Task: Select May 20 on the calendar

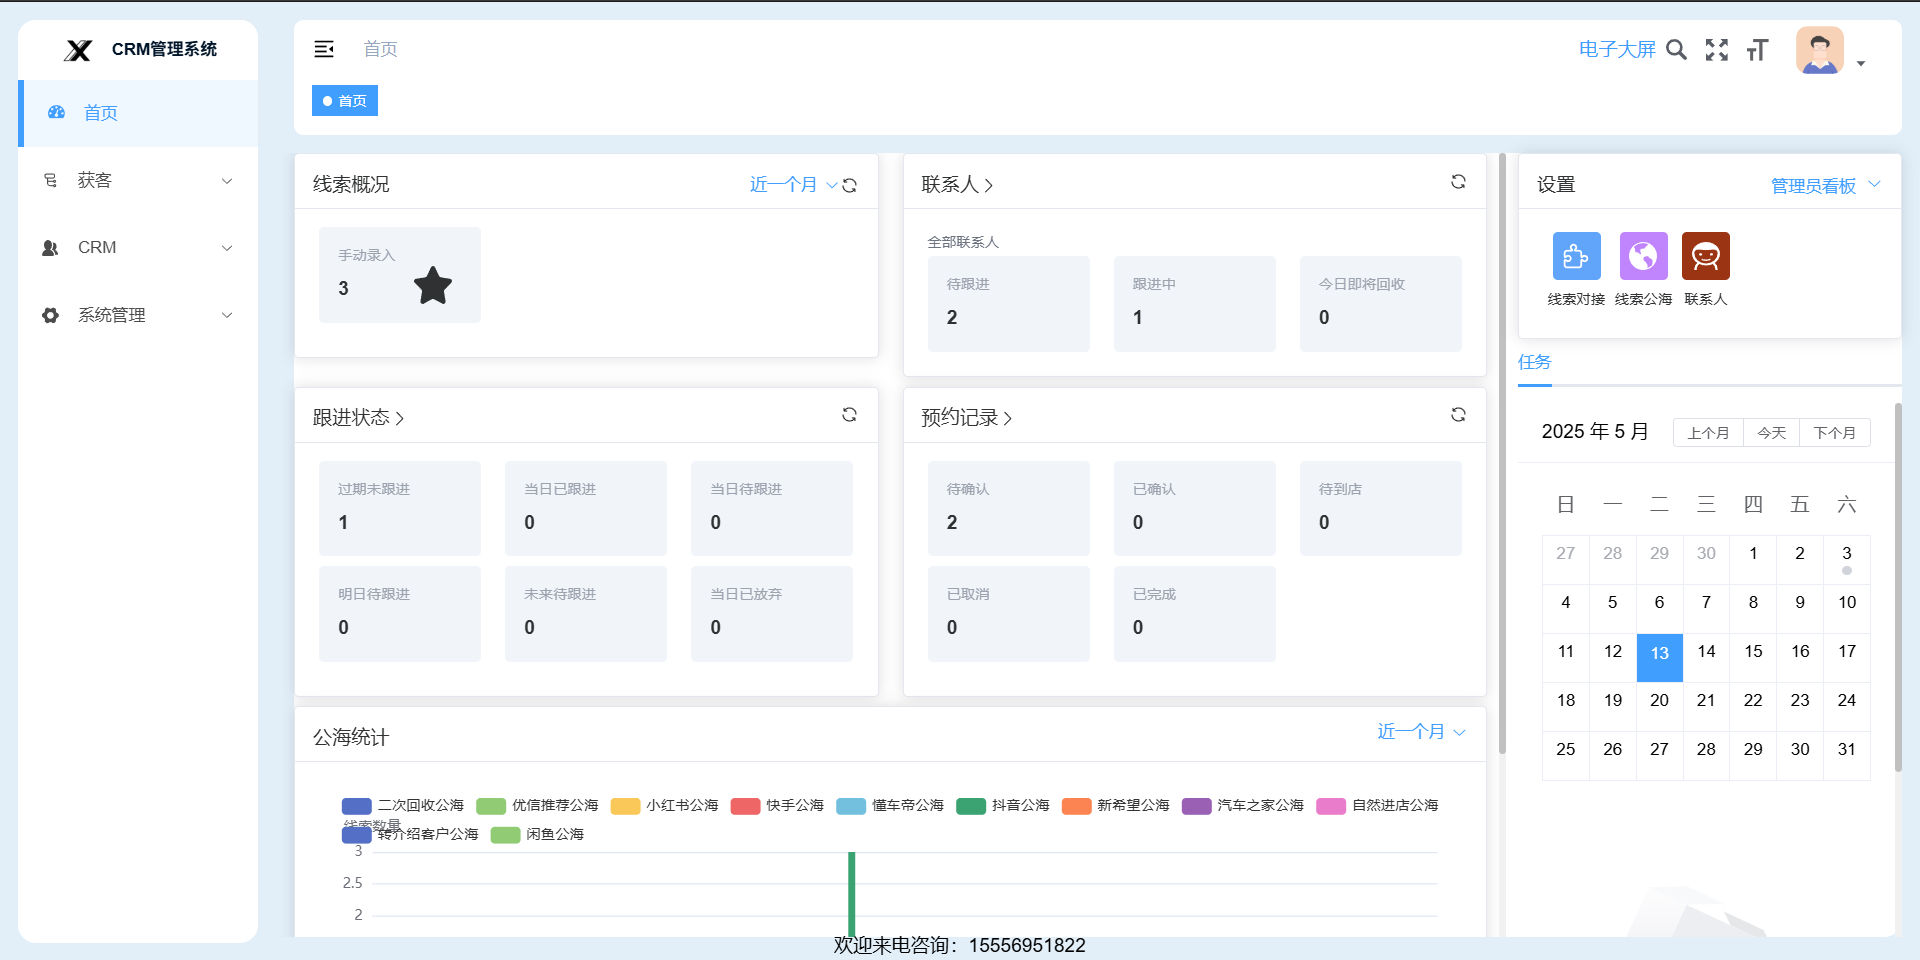Action: [1659, 701]
